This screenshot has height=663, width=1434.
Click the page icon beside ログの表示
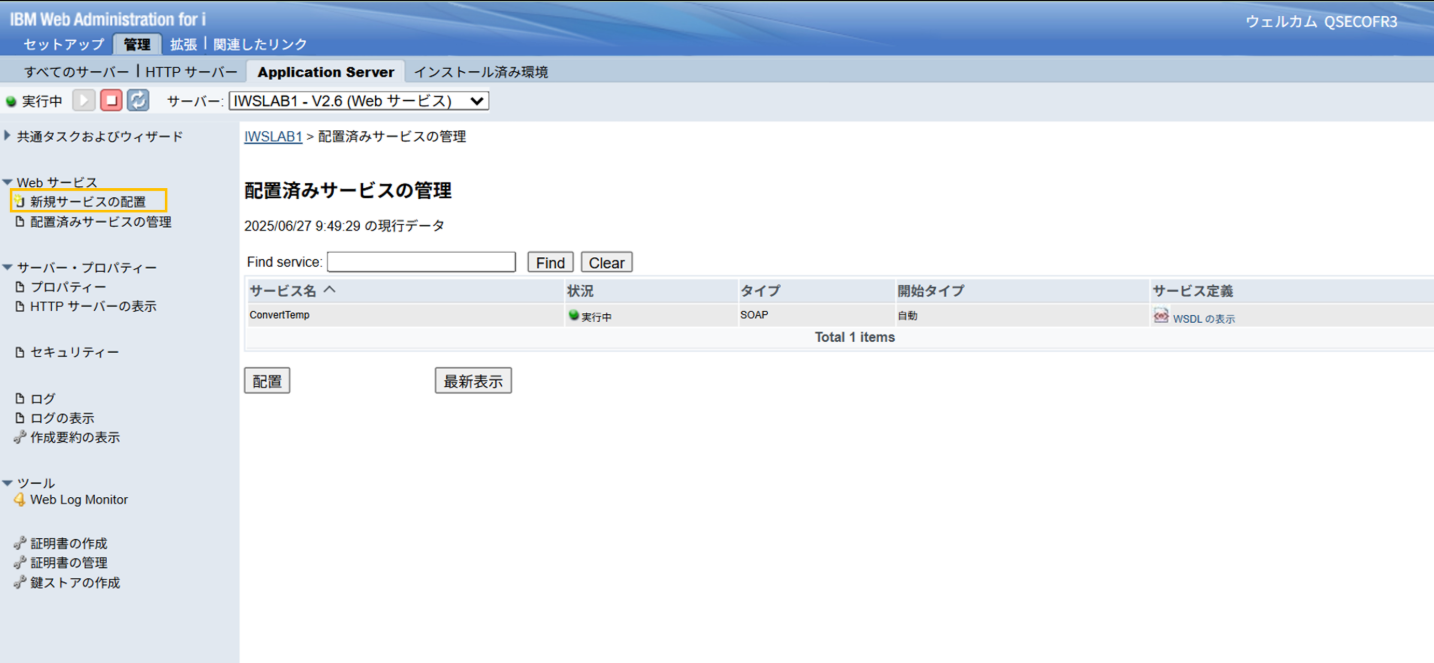click(20, 418)
